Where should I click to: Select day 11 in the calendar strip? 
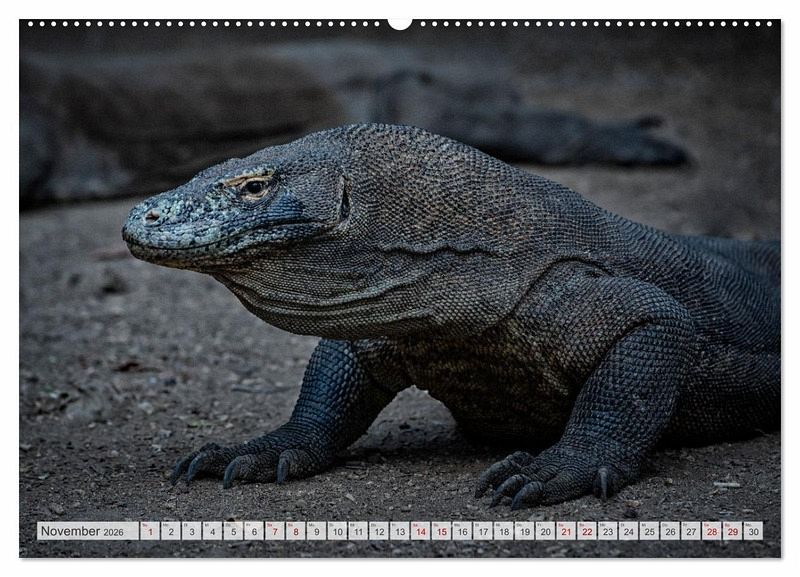click(358, 531)
